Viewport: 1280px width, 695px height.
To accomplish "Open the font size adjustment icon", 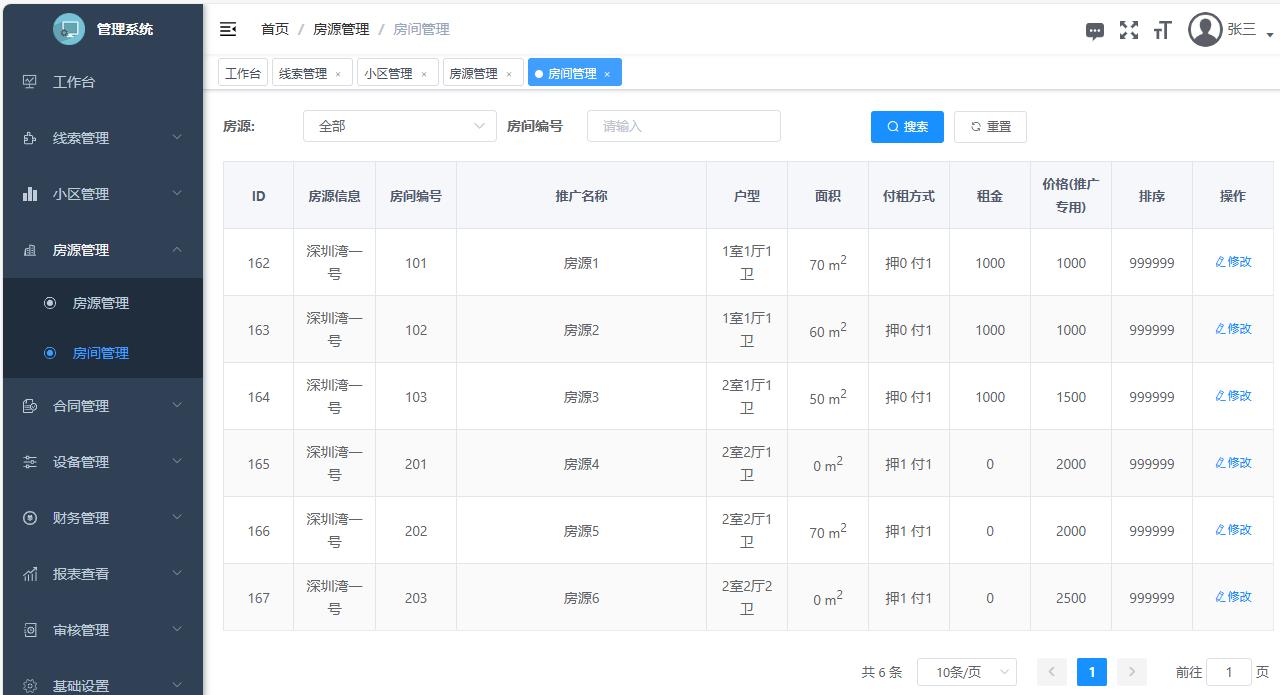I will 1161,30.
